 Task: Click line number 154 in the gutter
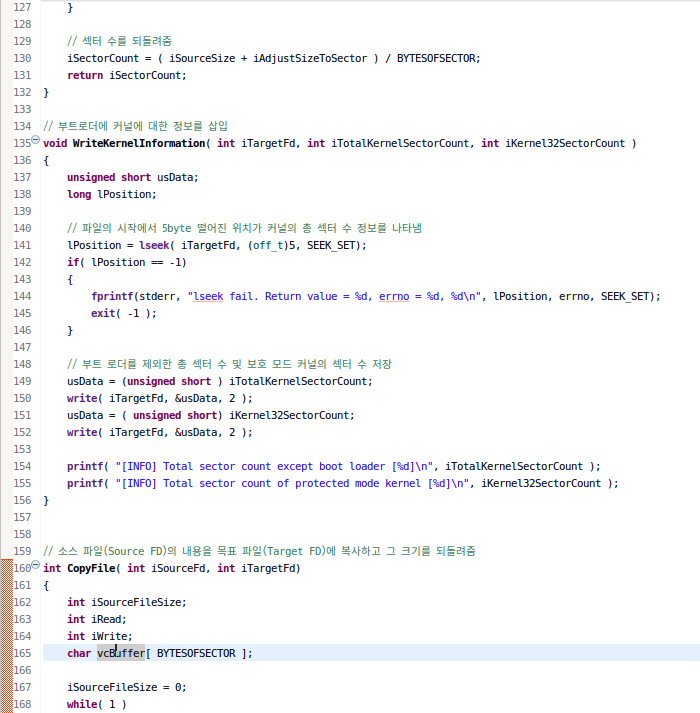tap(22, 467)
